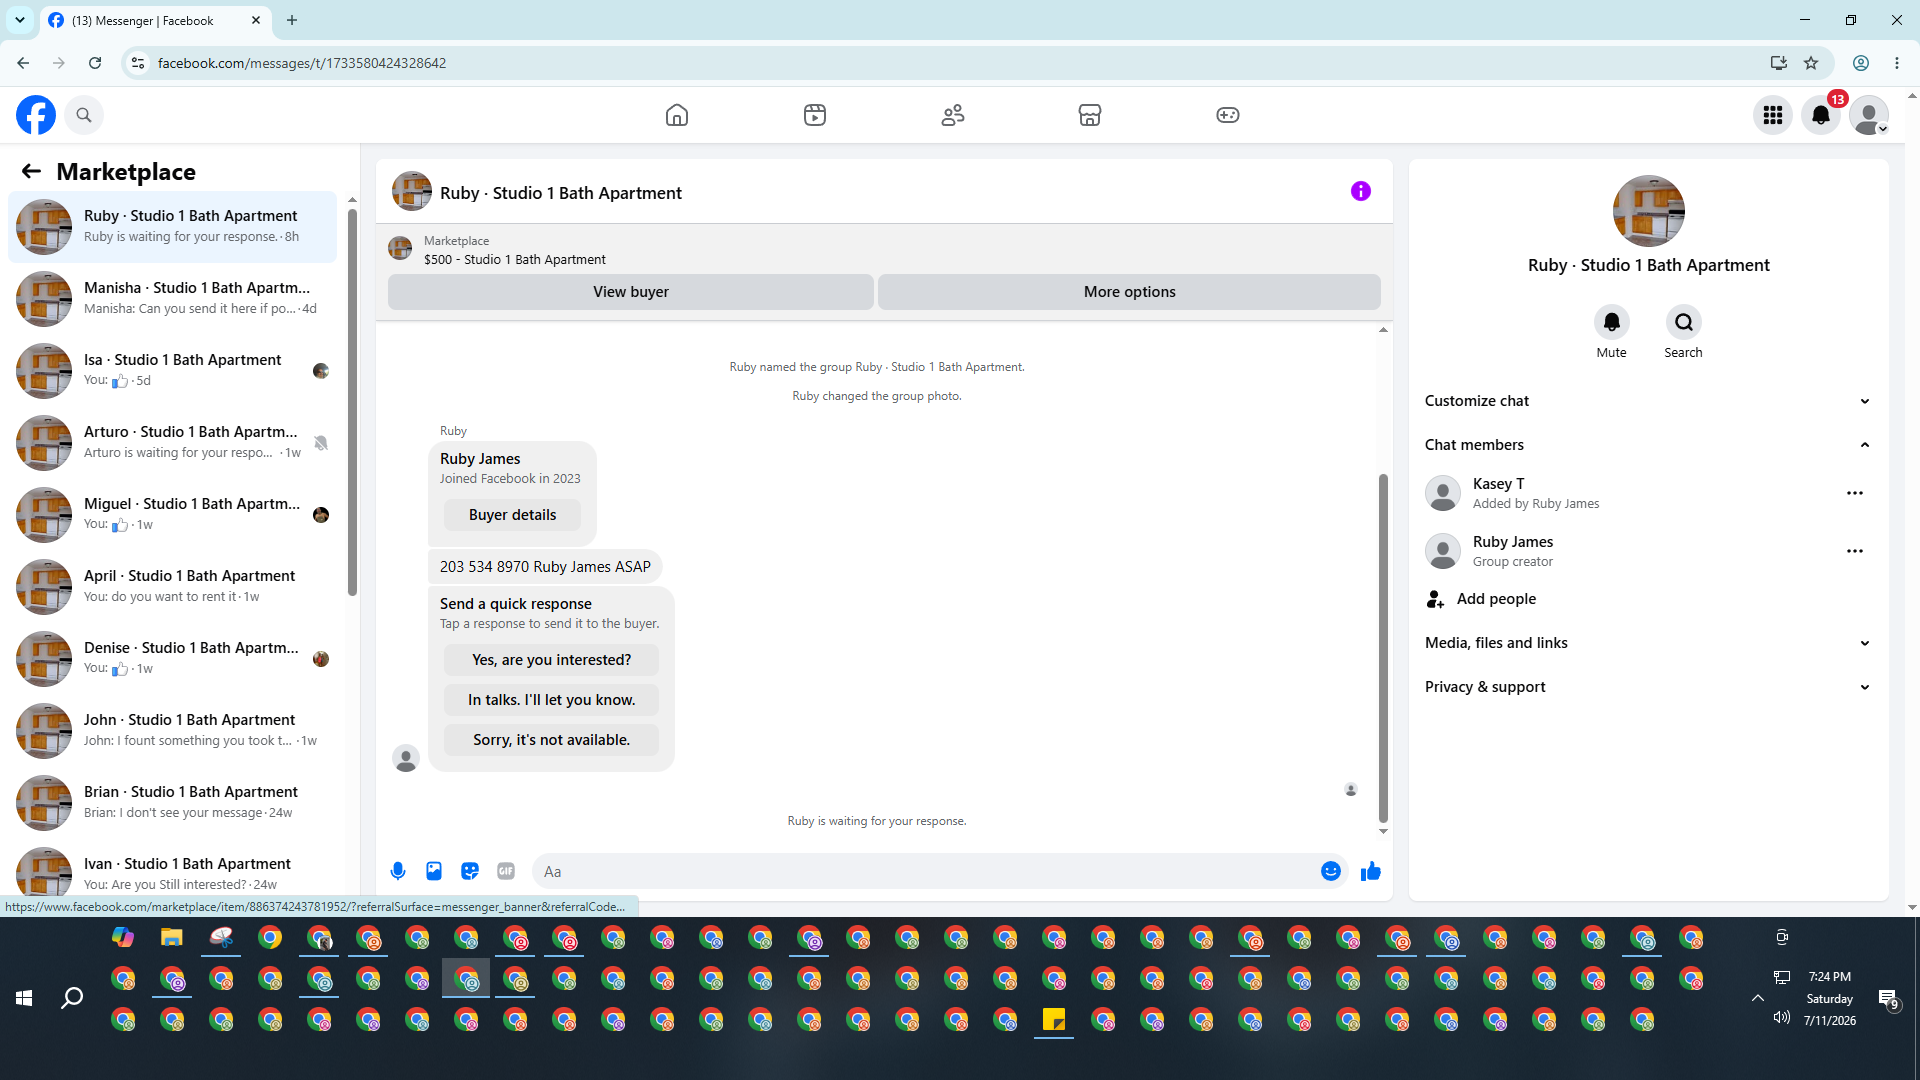Open Ivan's Studio 1 Bath Apartment chat
1920x1080 pixels.
pos(172,870)
